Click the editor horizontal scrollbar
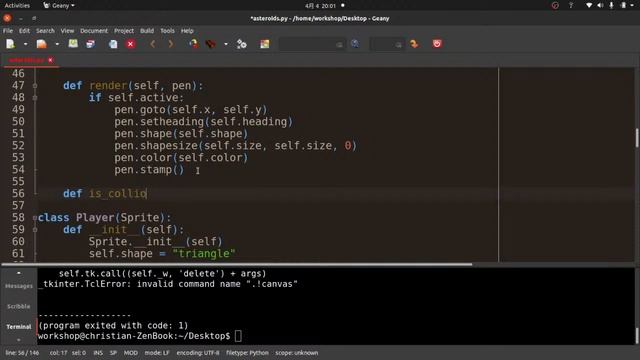This screenshot has width=640, height=360. click(237, 264)
